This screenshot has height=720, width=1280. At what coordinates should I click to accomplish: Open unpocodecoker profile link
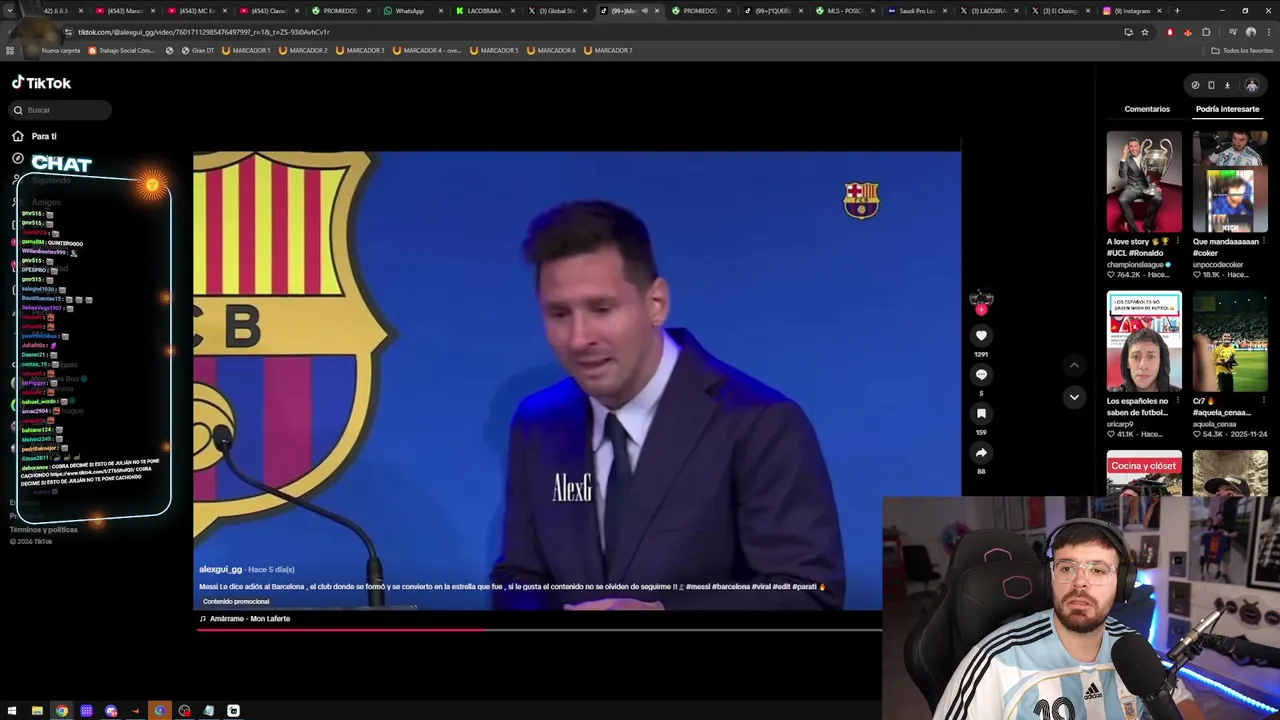[1218, 265]
